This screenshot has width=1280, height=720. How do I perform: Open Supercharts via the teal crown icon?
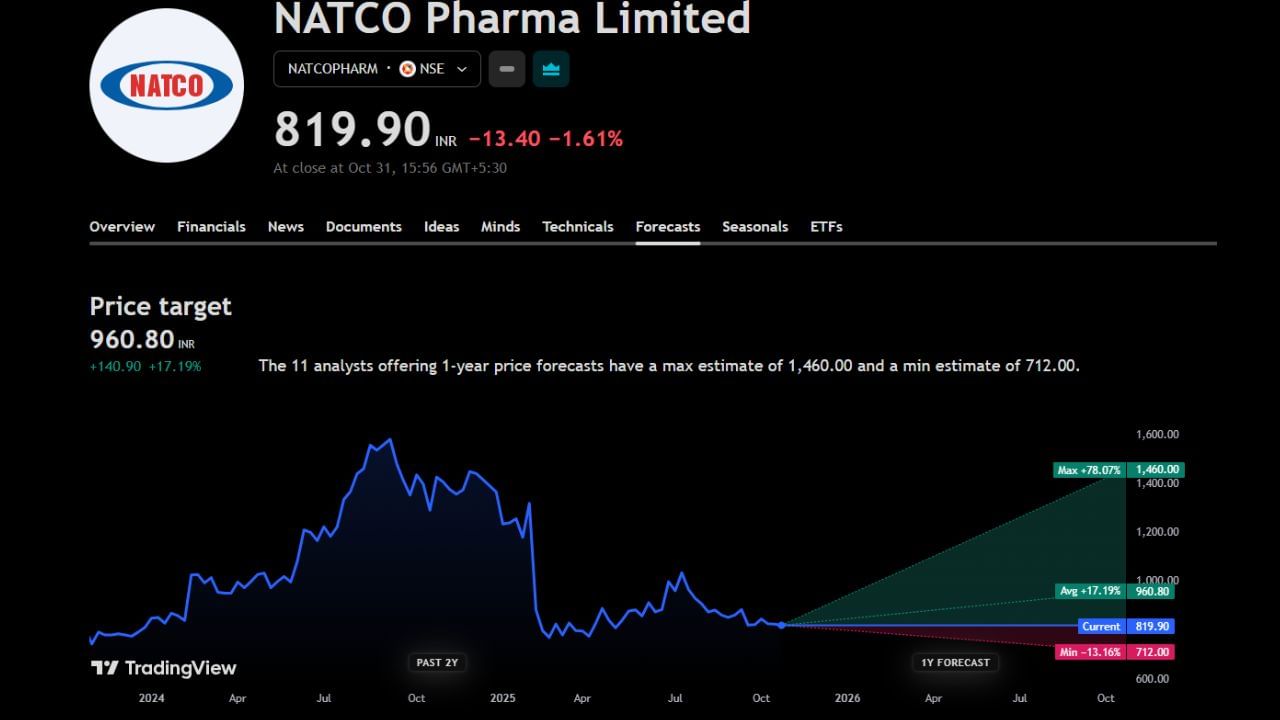click(x=551, y=68)
